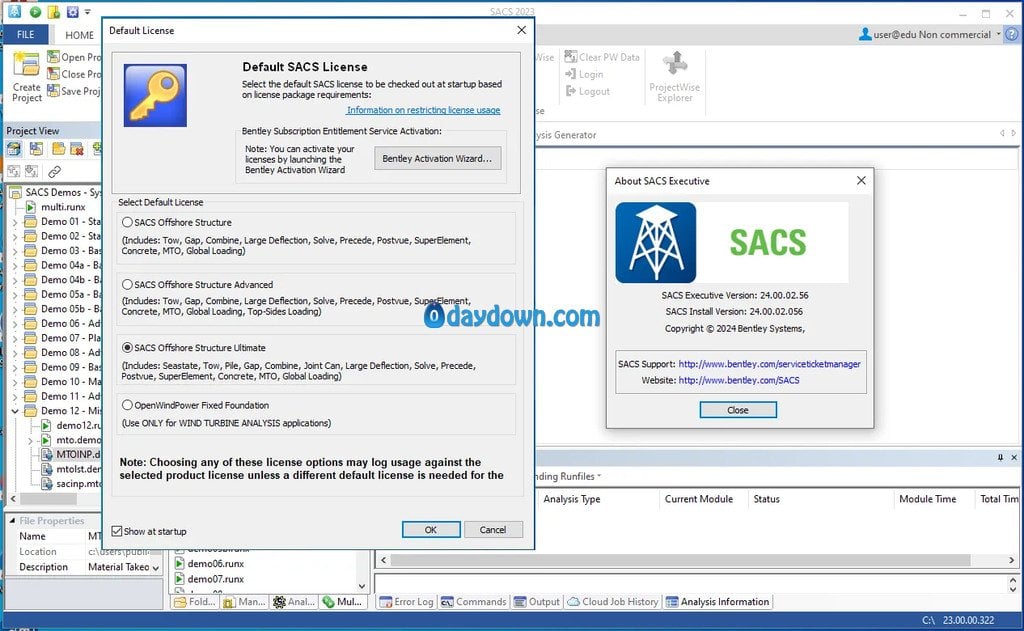Switch to the HOME ribbon tab

point(79,35)
